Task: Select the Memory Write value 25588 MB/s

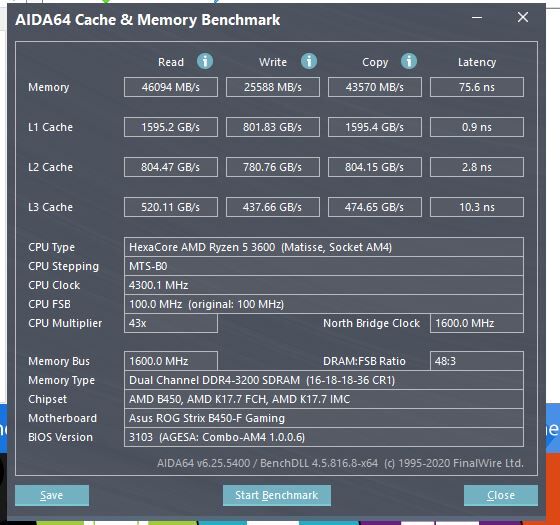Action: (273, 87)
